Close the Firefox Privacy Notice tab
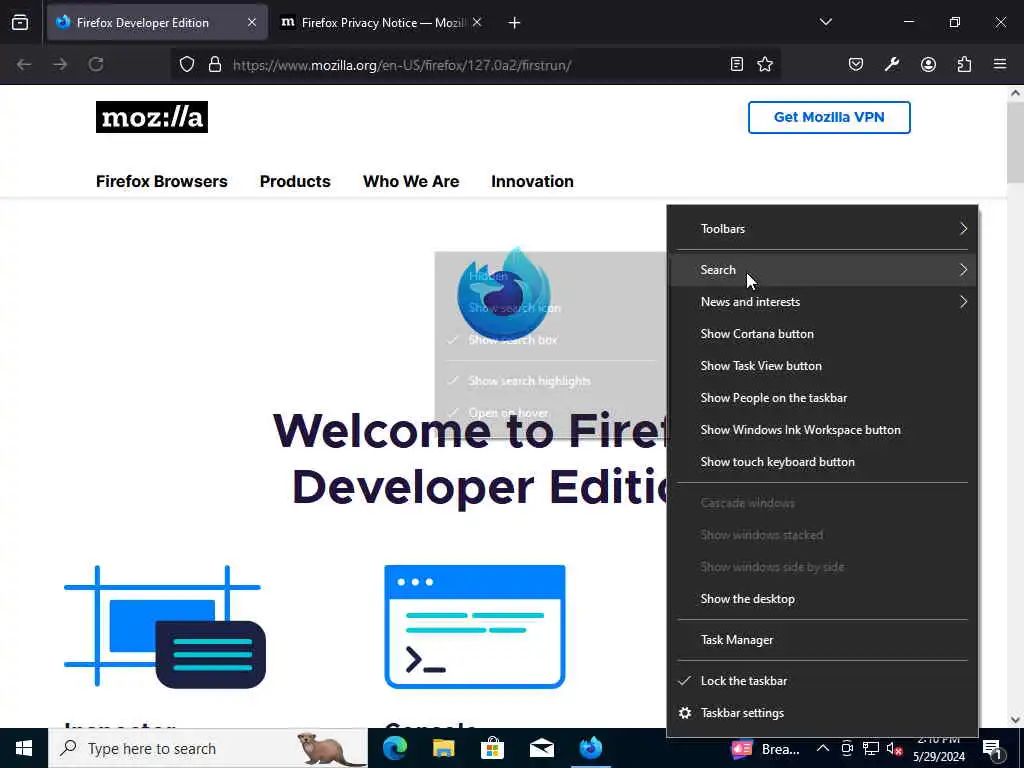The image size is (1024, 768). [x=477, y=23]
